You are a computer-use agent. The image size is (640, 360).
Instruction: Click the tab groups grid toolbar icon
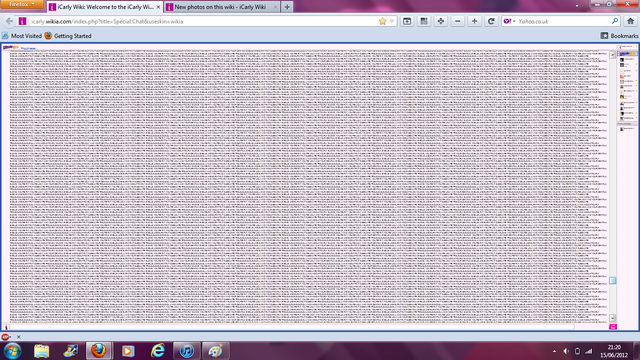[424, 21]
